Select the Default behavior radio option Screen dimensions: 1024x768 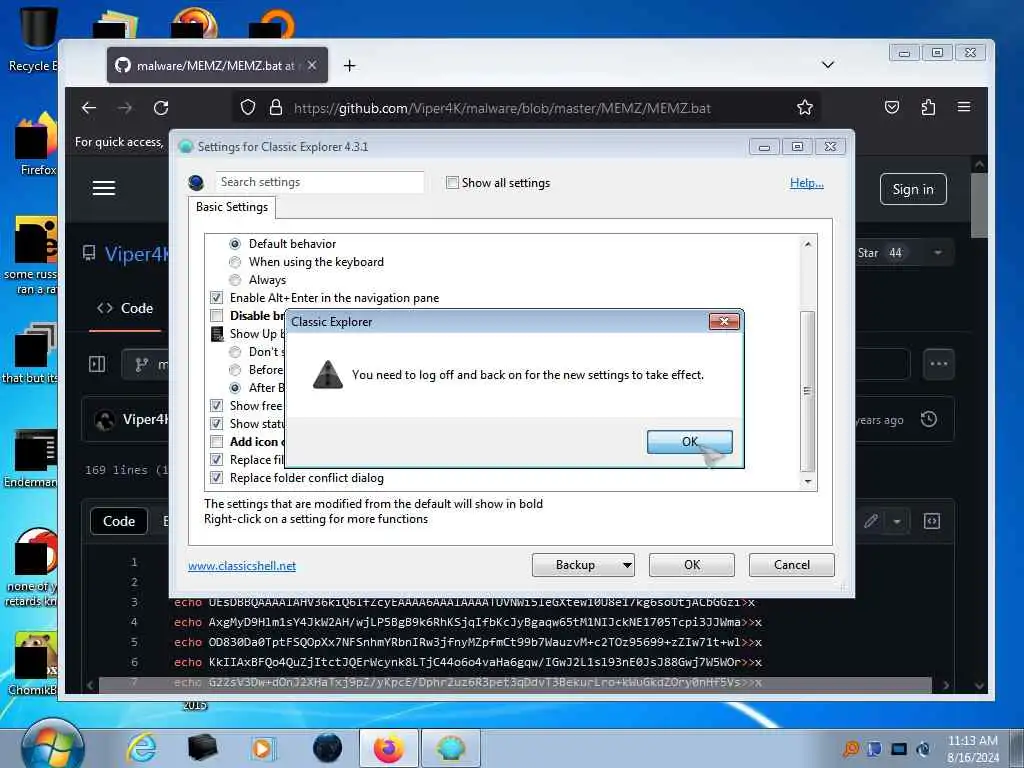235,244
